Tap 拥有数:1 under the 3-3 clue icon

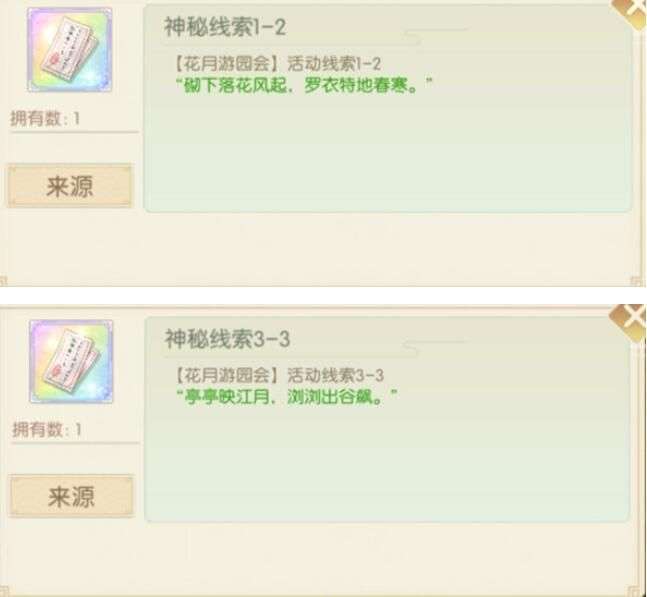47,430
